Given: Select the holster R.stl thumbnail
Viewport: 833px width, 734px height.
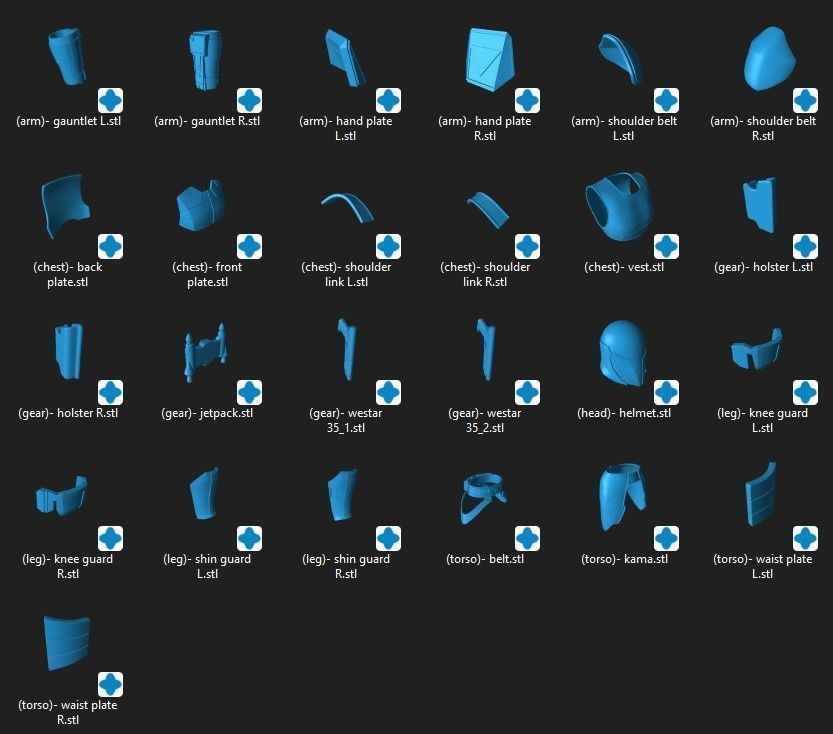Looking at the screenshot, I should coord(69,351).
